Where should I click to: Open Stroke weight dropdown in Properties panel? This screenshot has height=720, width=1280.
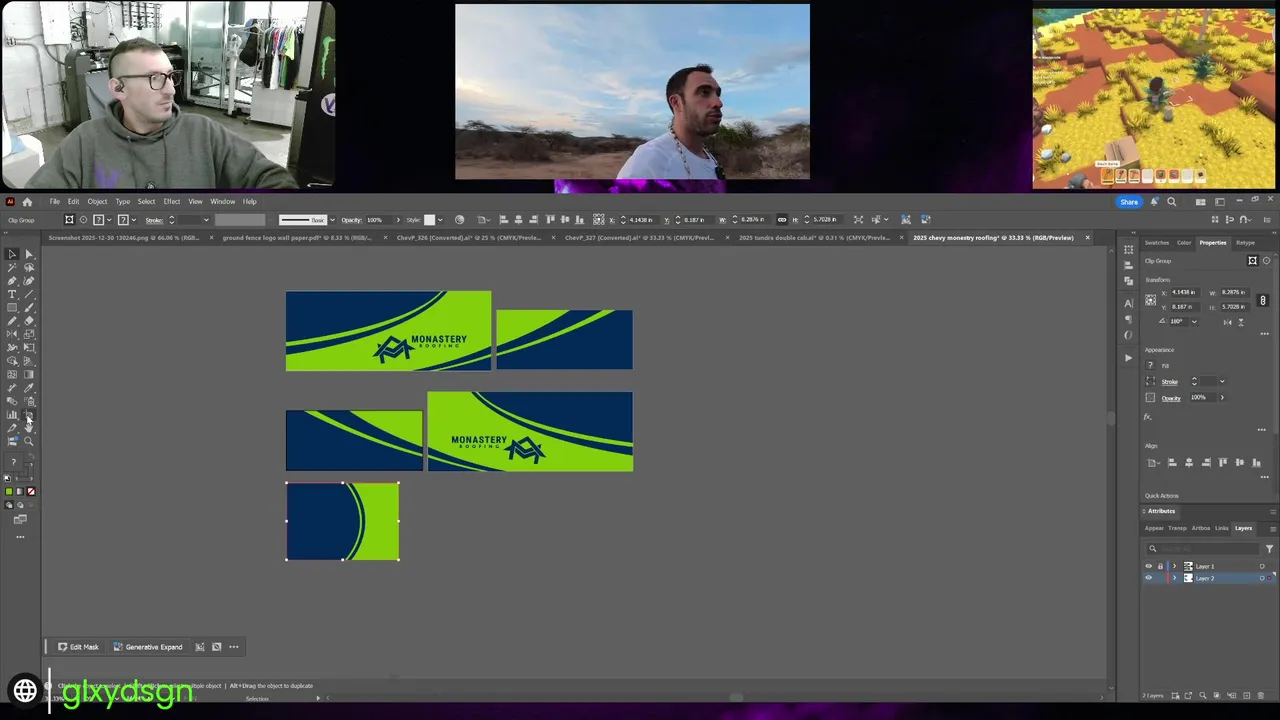point(1222,381)
